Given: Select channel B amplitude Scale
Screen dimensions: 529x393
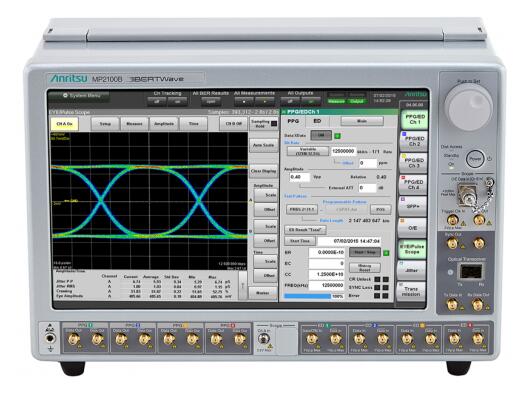Looking at the screenshot, I should [266, 226].
